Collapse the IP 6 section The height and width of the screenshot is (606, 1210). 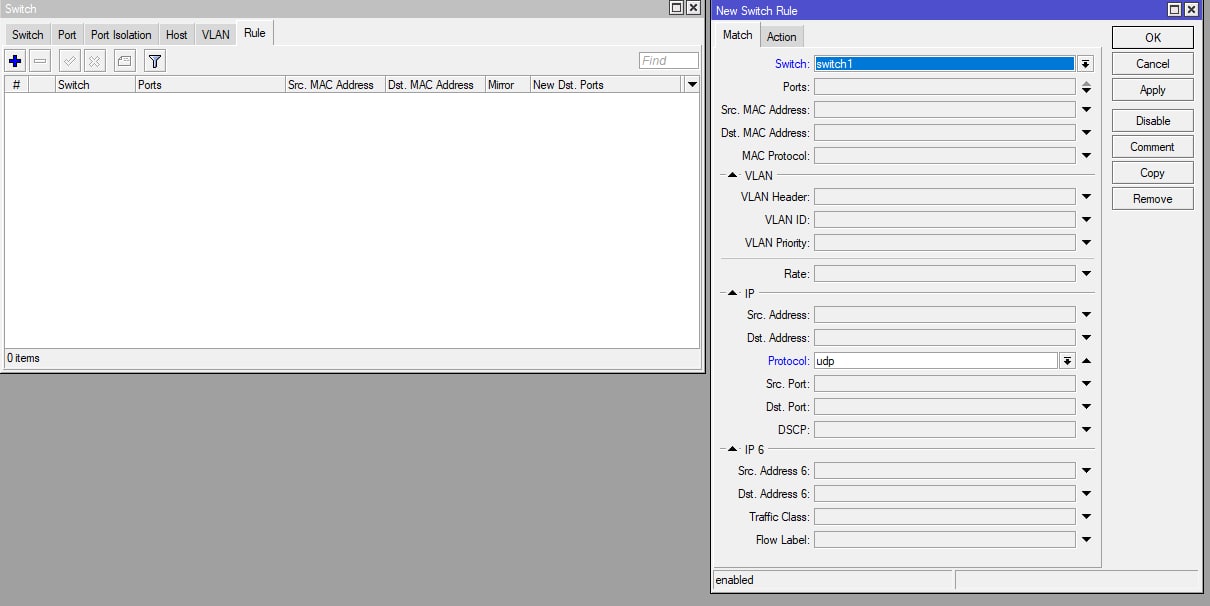[x=732, y=450]
